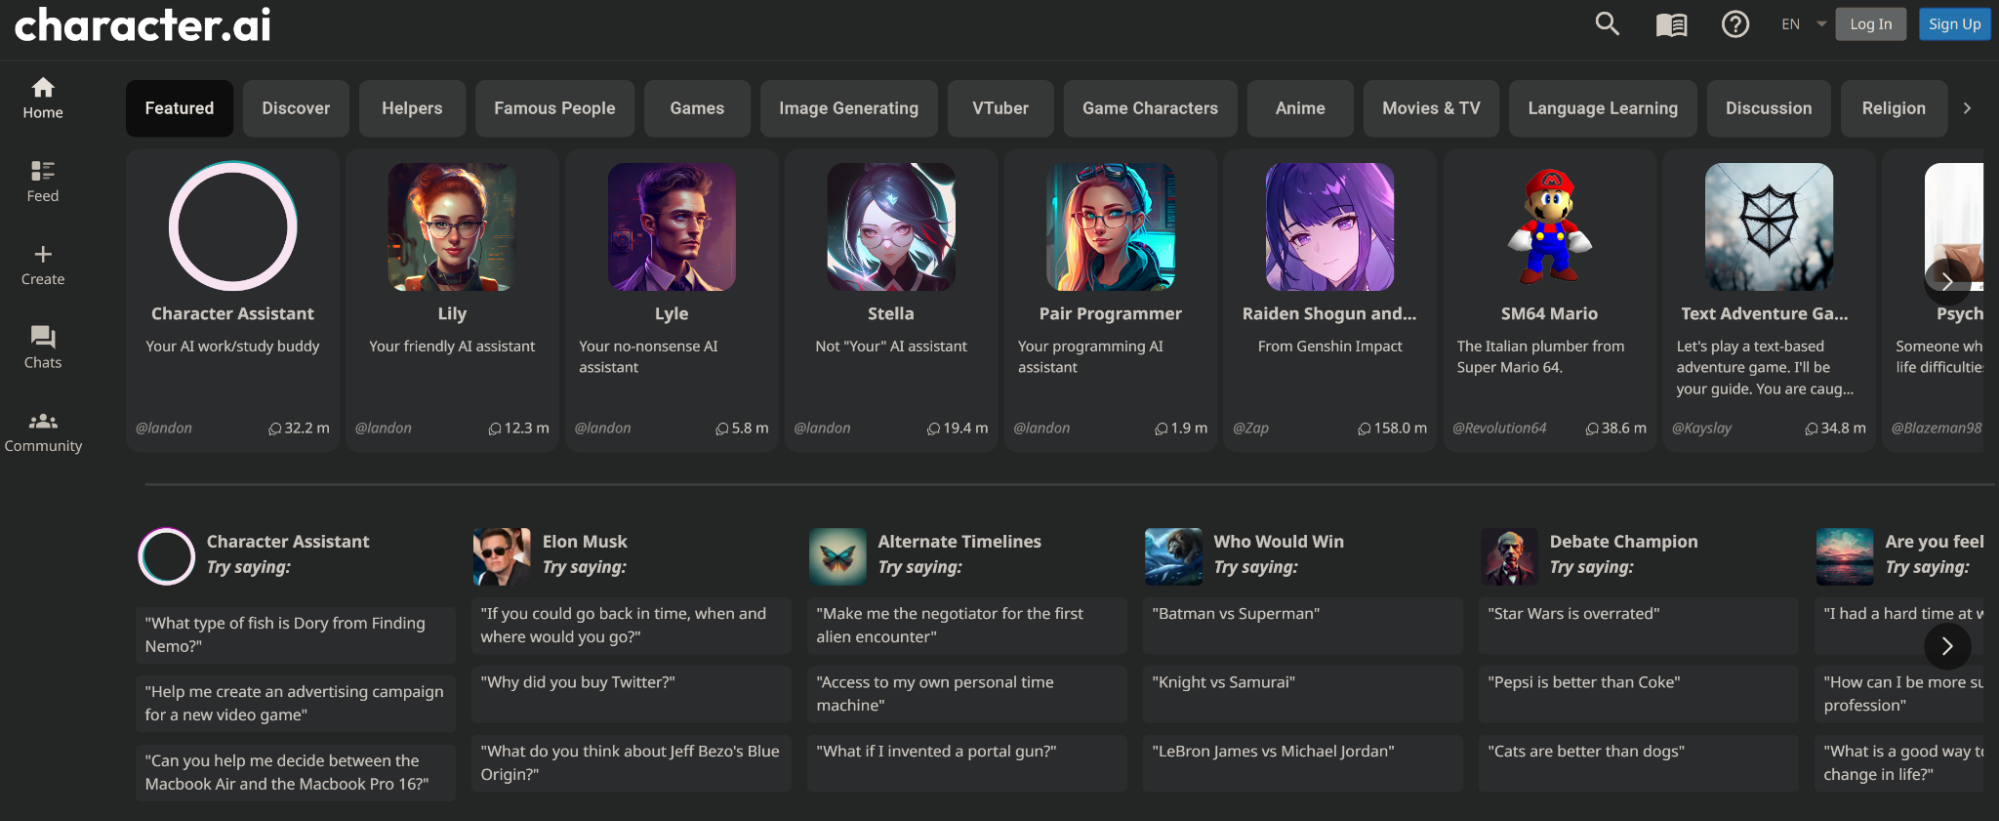The image size is (1999, 821).
Task: Open the Feed sidebar icon
Action: [43, 181]
